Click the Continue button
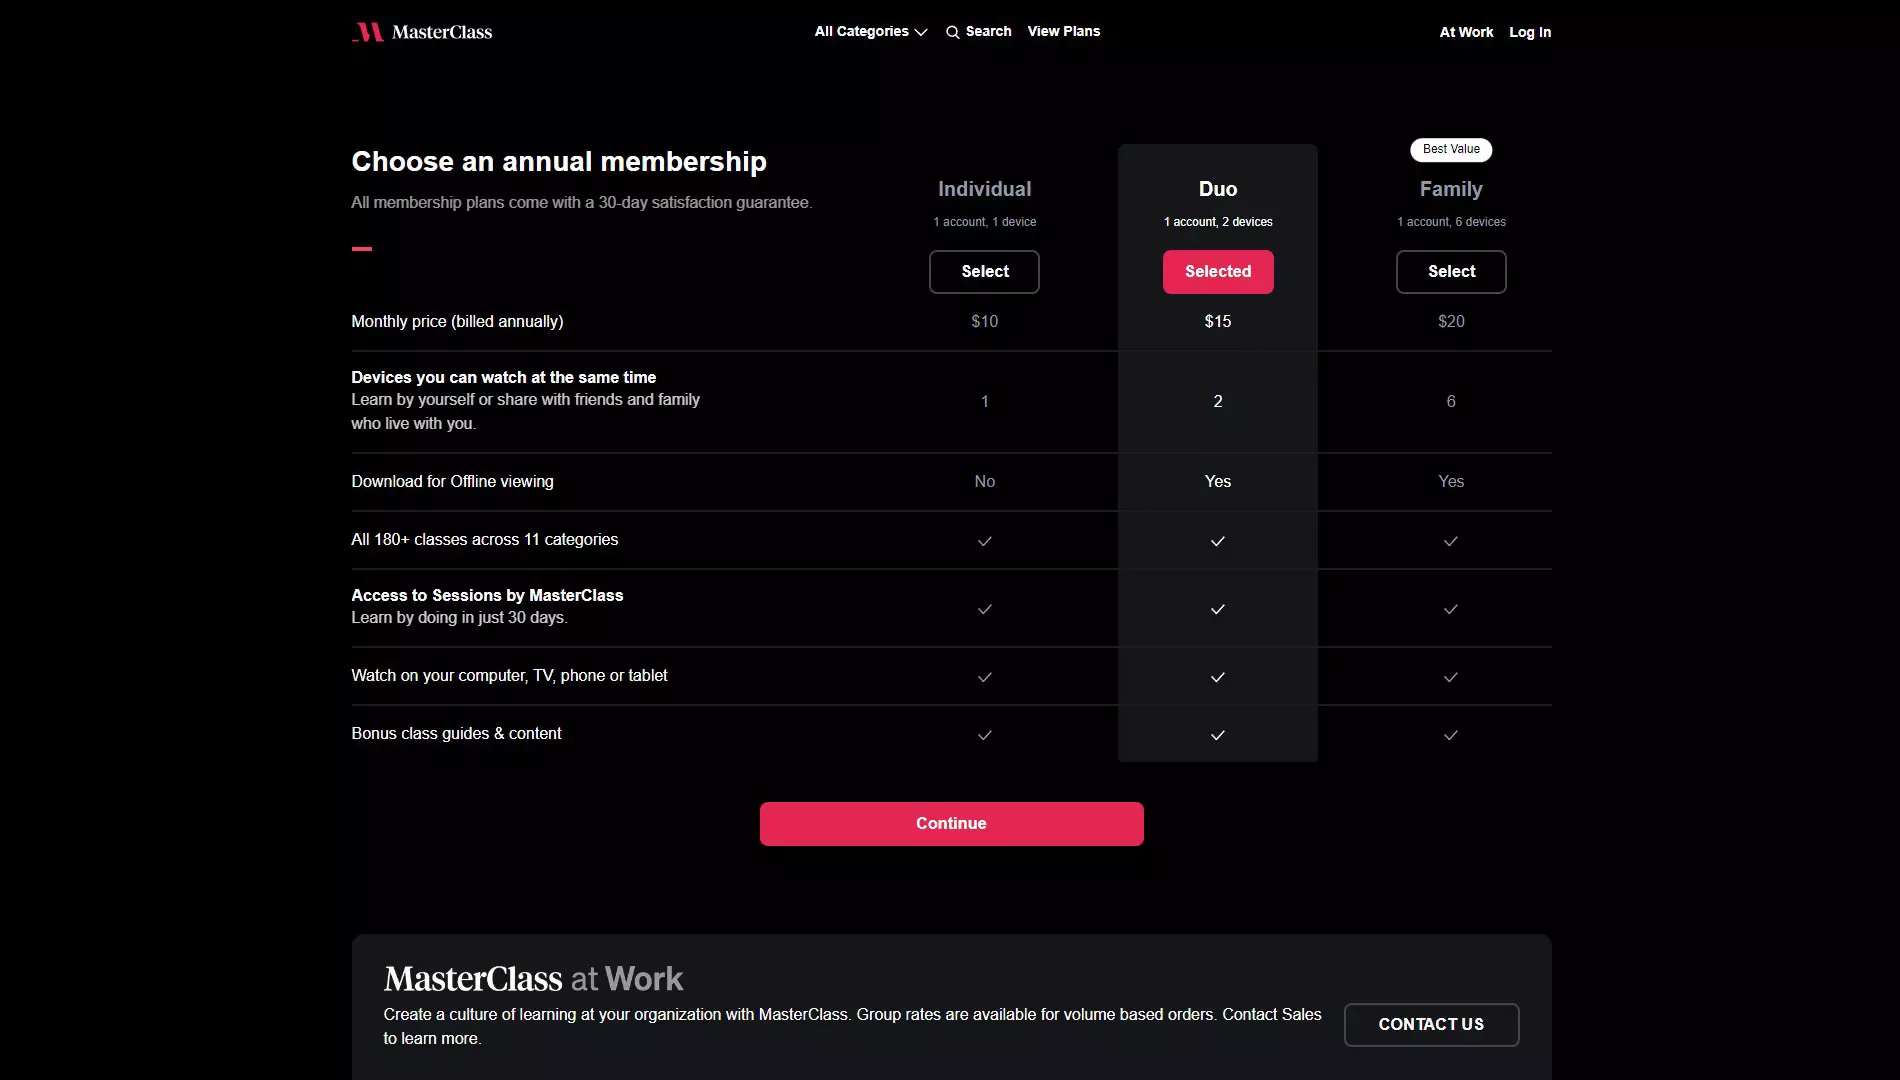 [x=951, y=824]
